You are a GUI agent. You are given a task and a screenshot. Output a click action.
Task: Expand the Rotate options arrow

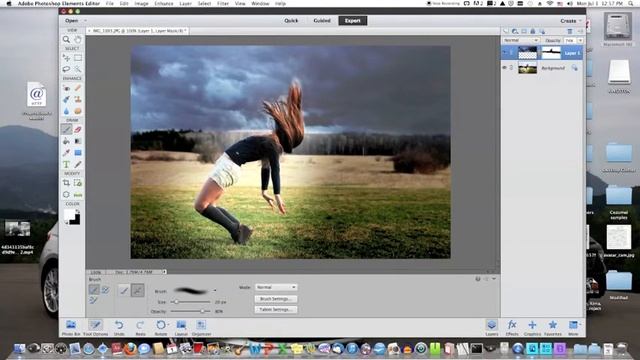point(168,324)
